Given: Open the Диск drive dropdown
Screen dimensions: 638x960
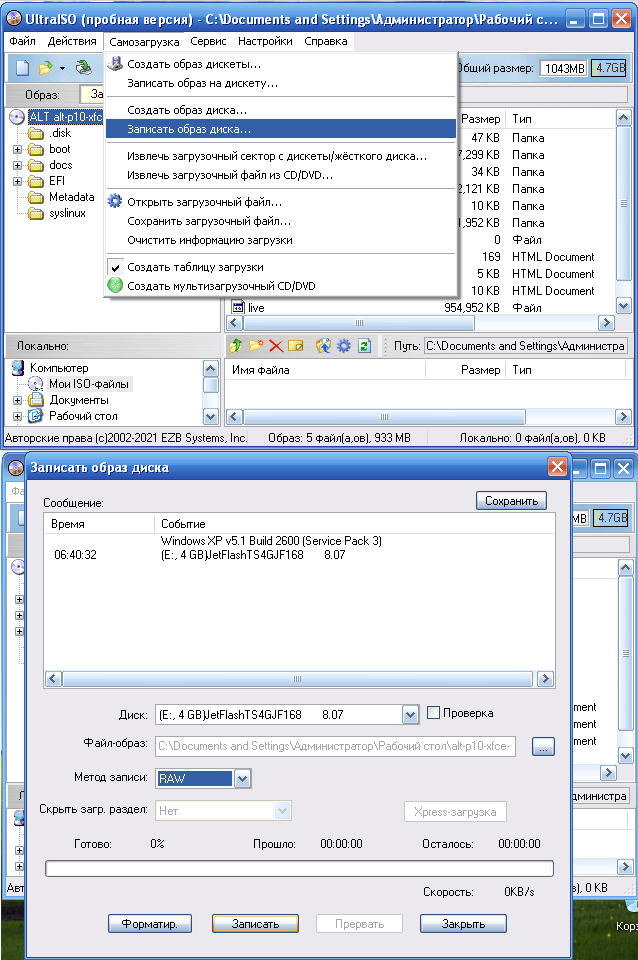Looking at the screenshot, I should pyautogui.click(x=410, y=714).
